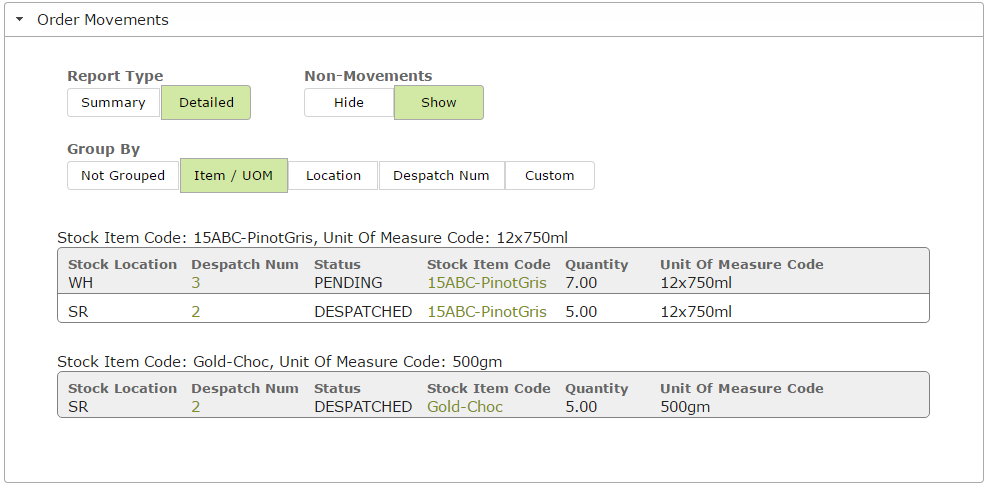Choose Not Grouped option
990x489 pixels.
click(x=123, y=176)
